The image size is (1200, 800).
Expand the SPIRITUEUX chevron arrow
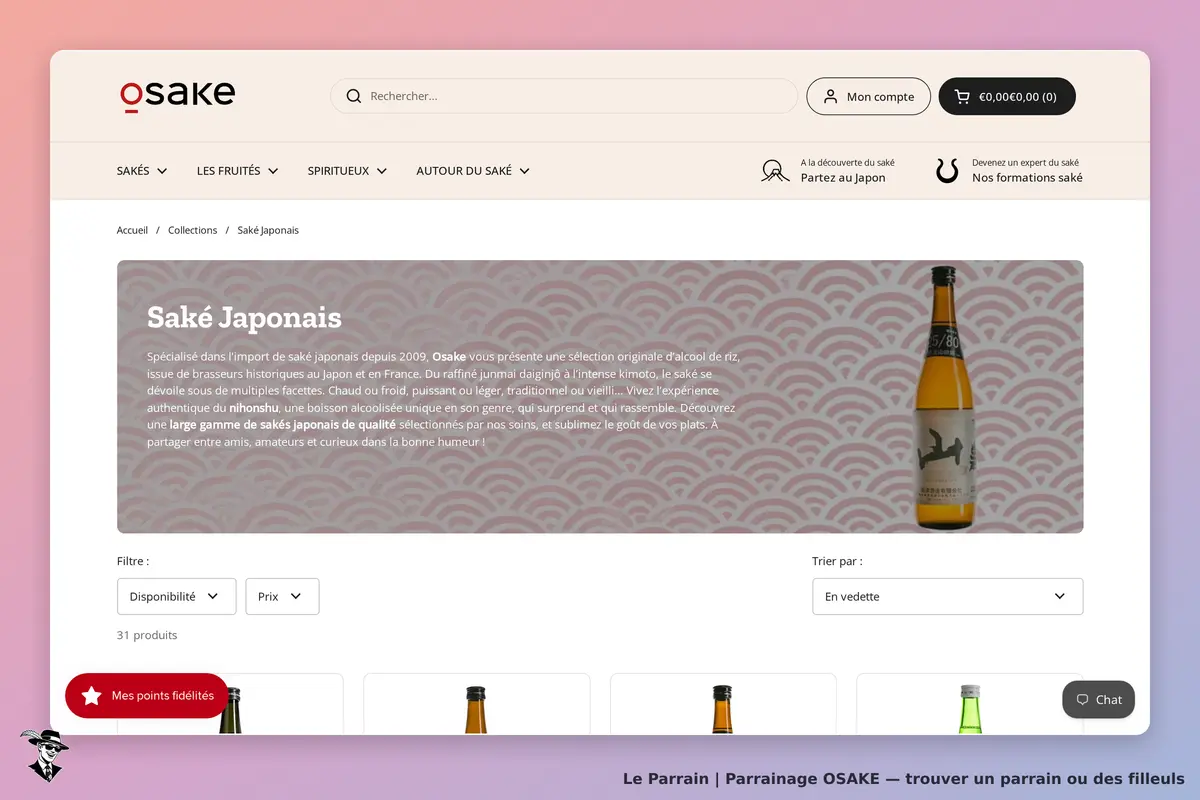point(381,171)
